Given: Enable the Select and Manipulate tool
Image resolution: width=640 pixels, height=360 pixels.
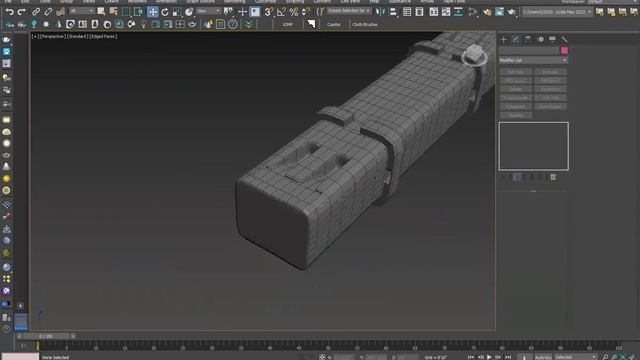Looking at the screenshot, I should [x=242, y=12].
